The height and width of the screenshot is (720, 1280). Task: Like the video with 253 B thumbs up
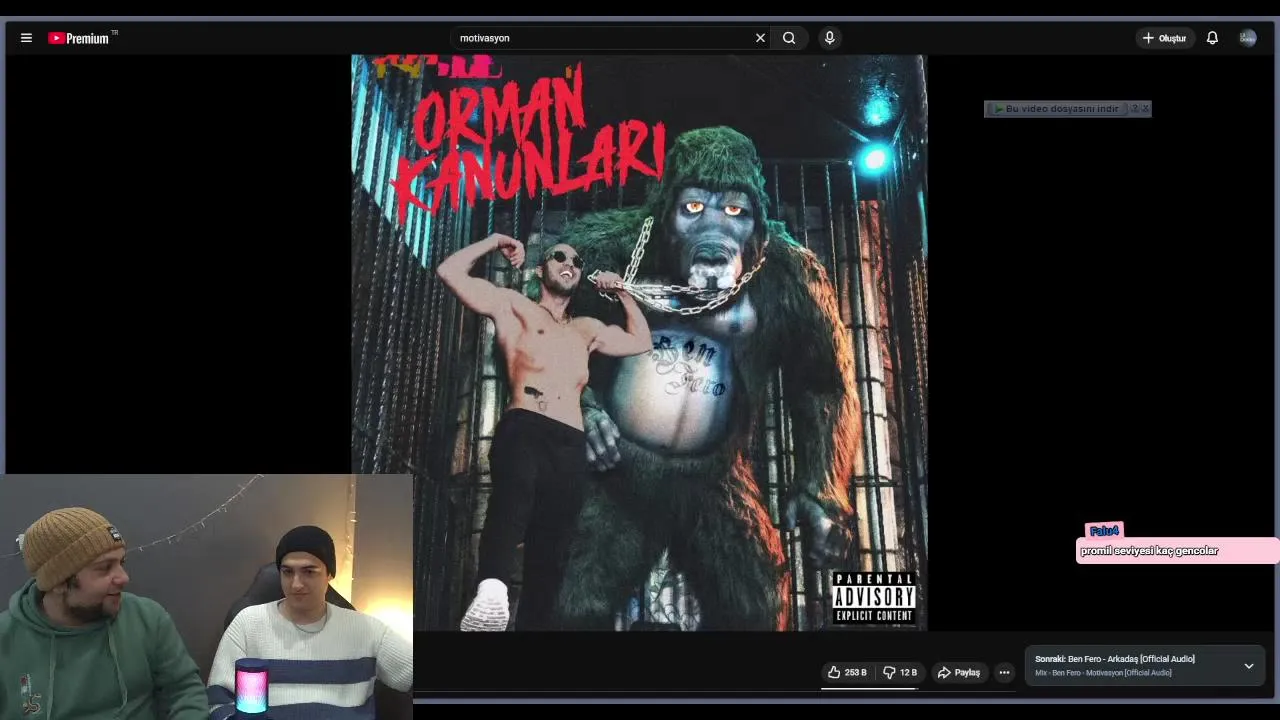(846, 672)
